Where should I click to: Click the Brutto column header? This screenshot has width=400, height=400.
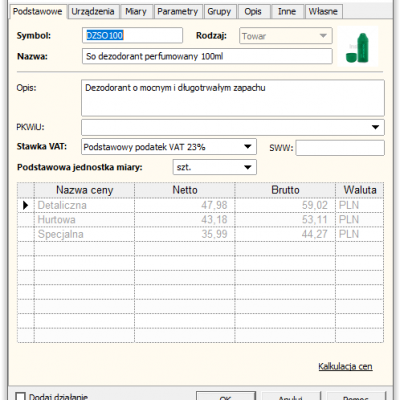(x=285, y=190)
